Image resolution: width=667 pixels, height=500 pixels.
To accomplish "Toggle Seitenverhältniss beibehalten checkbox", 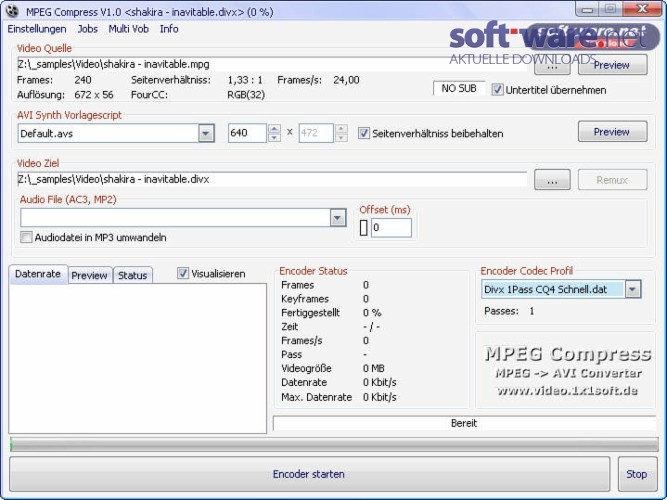I will coord(364,133).
